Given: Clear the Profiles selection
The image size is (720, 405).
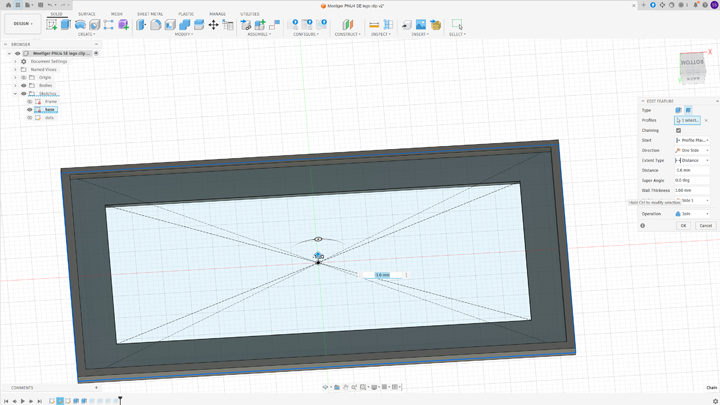Looking at the screenshot, I should tap(706, 120).
